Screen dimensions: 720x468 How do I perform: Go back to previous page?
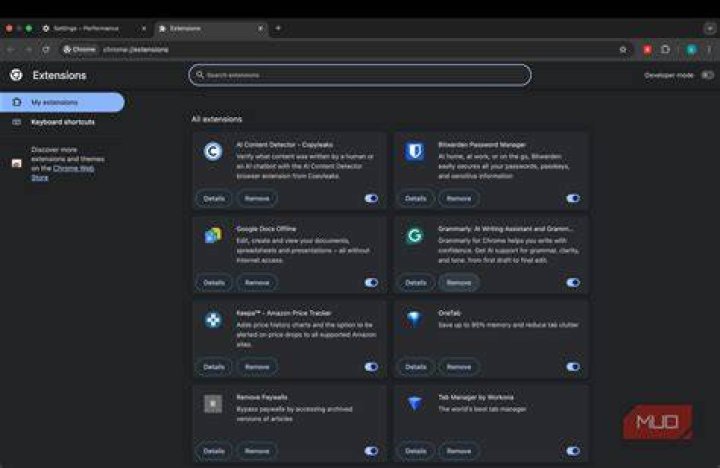pos(11,50)
